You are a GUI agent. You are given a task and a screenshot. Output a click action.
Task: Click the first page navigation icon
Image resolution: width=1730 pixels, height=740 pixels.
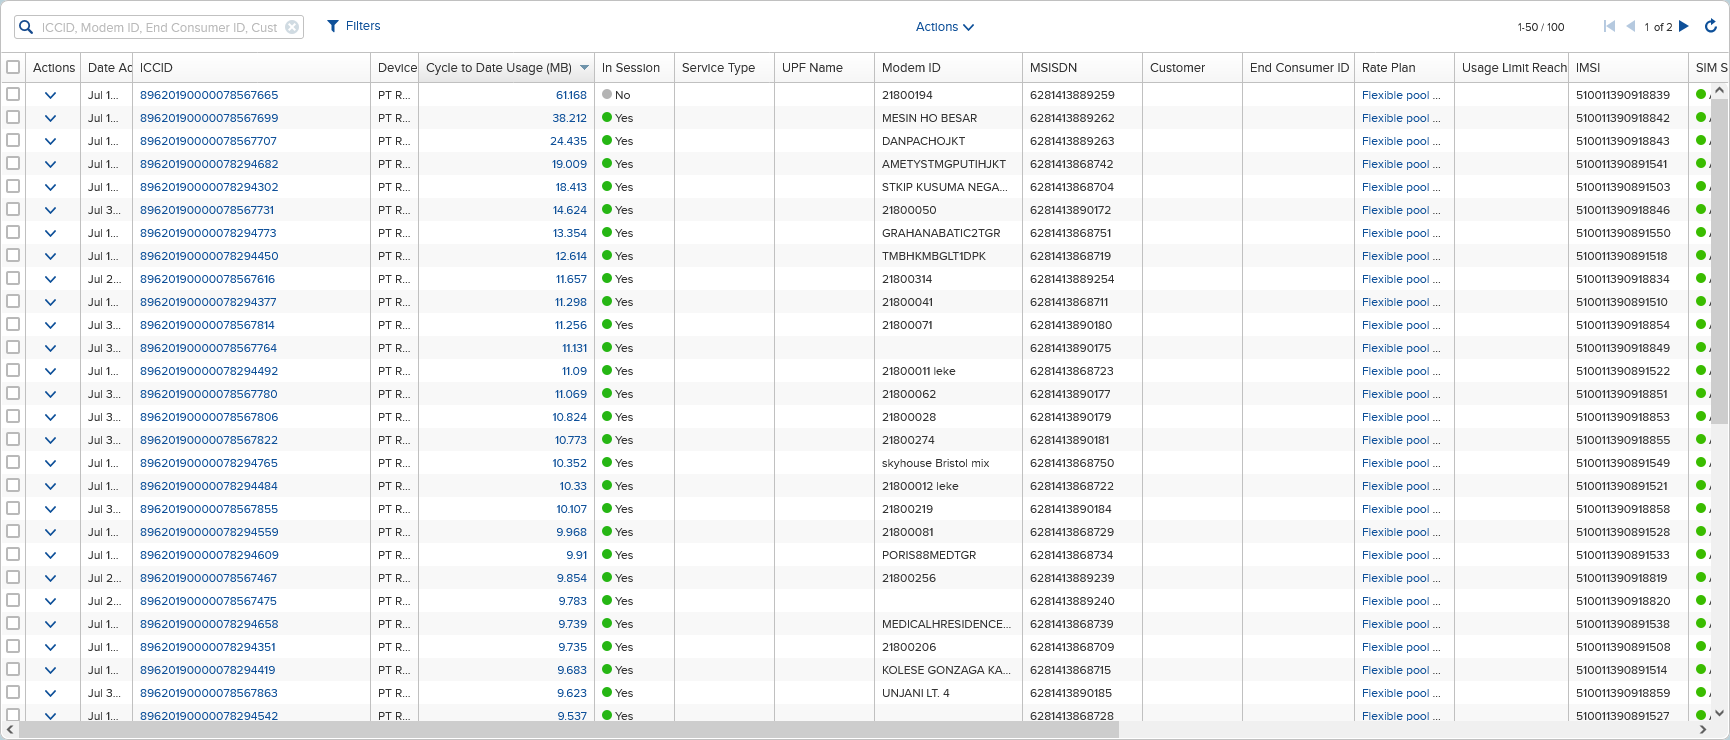(1609, 27)
